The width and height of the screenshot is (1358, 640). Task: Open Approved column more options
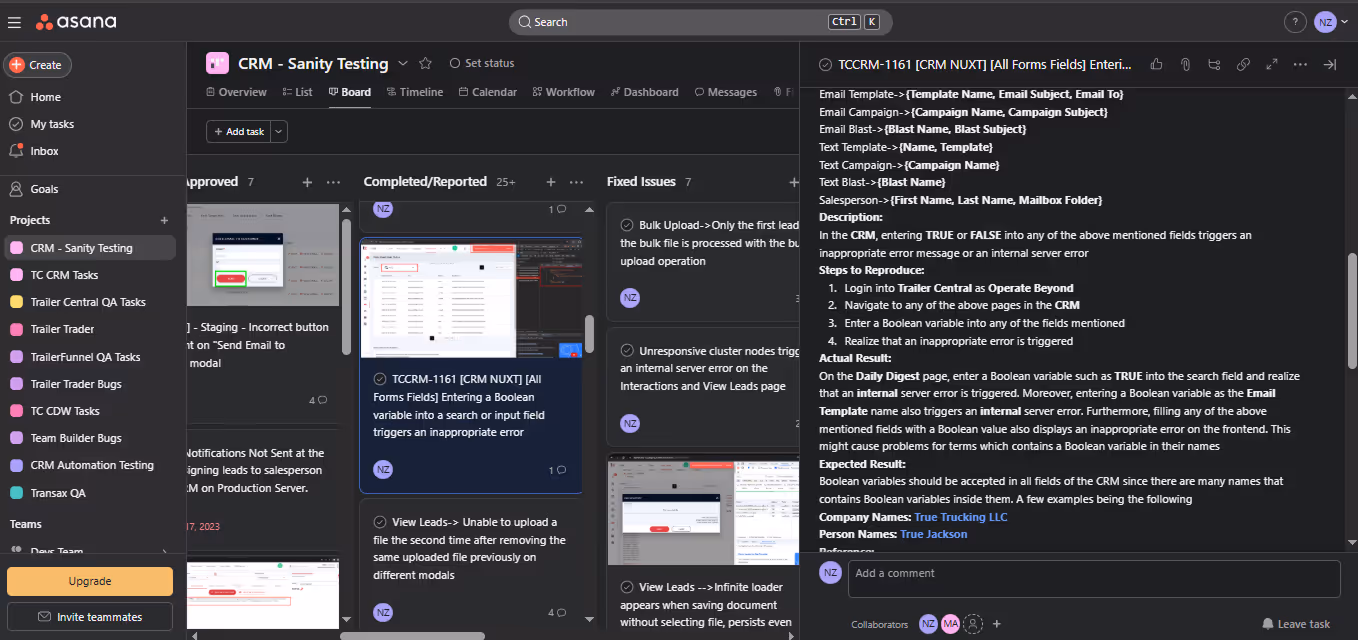tap(334, 182)
